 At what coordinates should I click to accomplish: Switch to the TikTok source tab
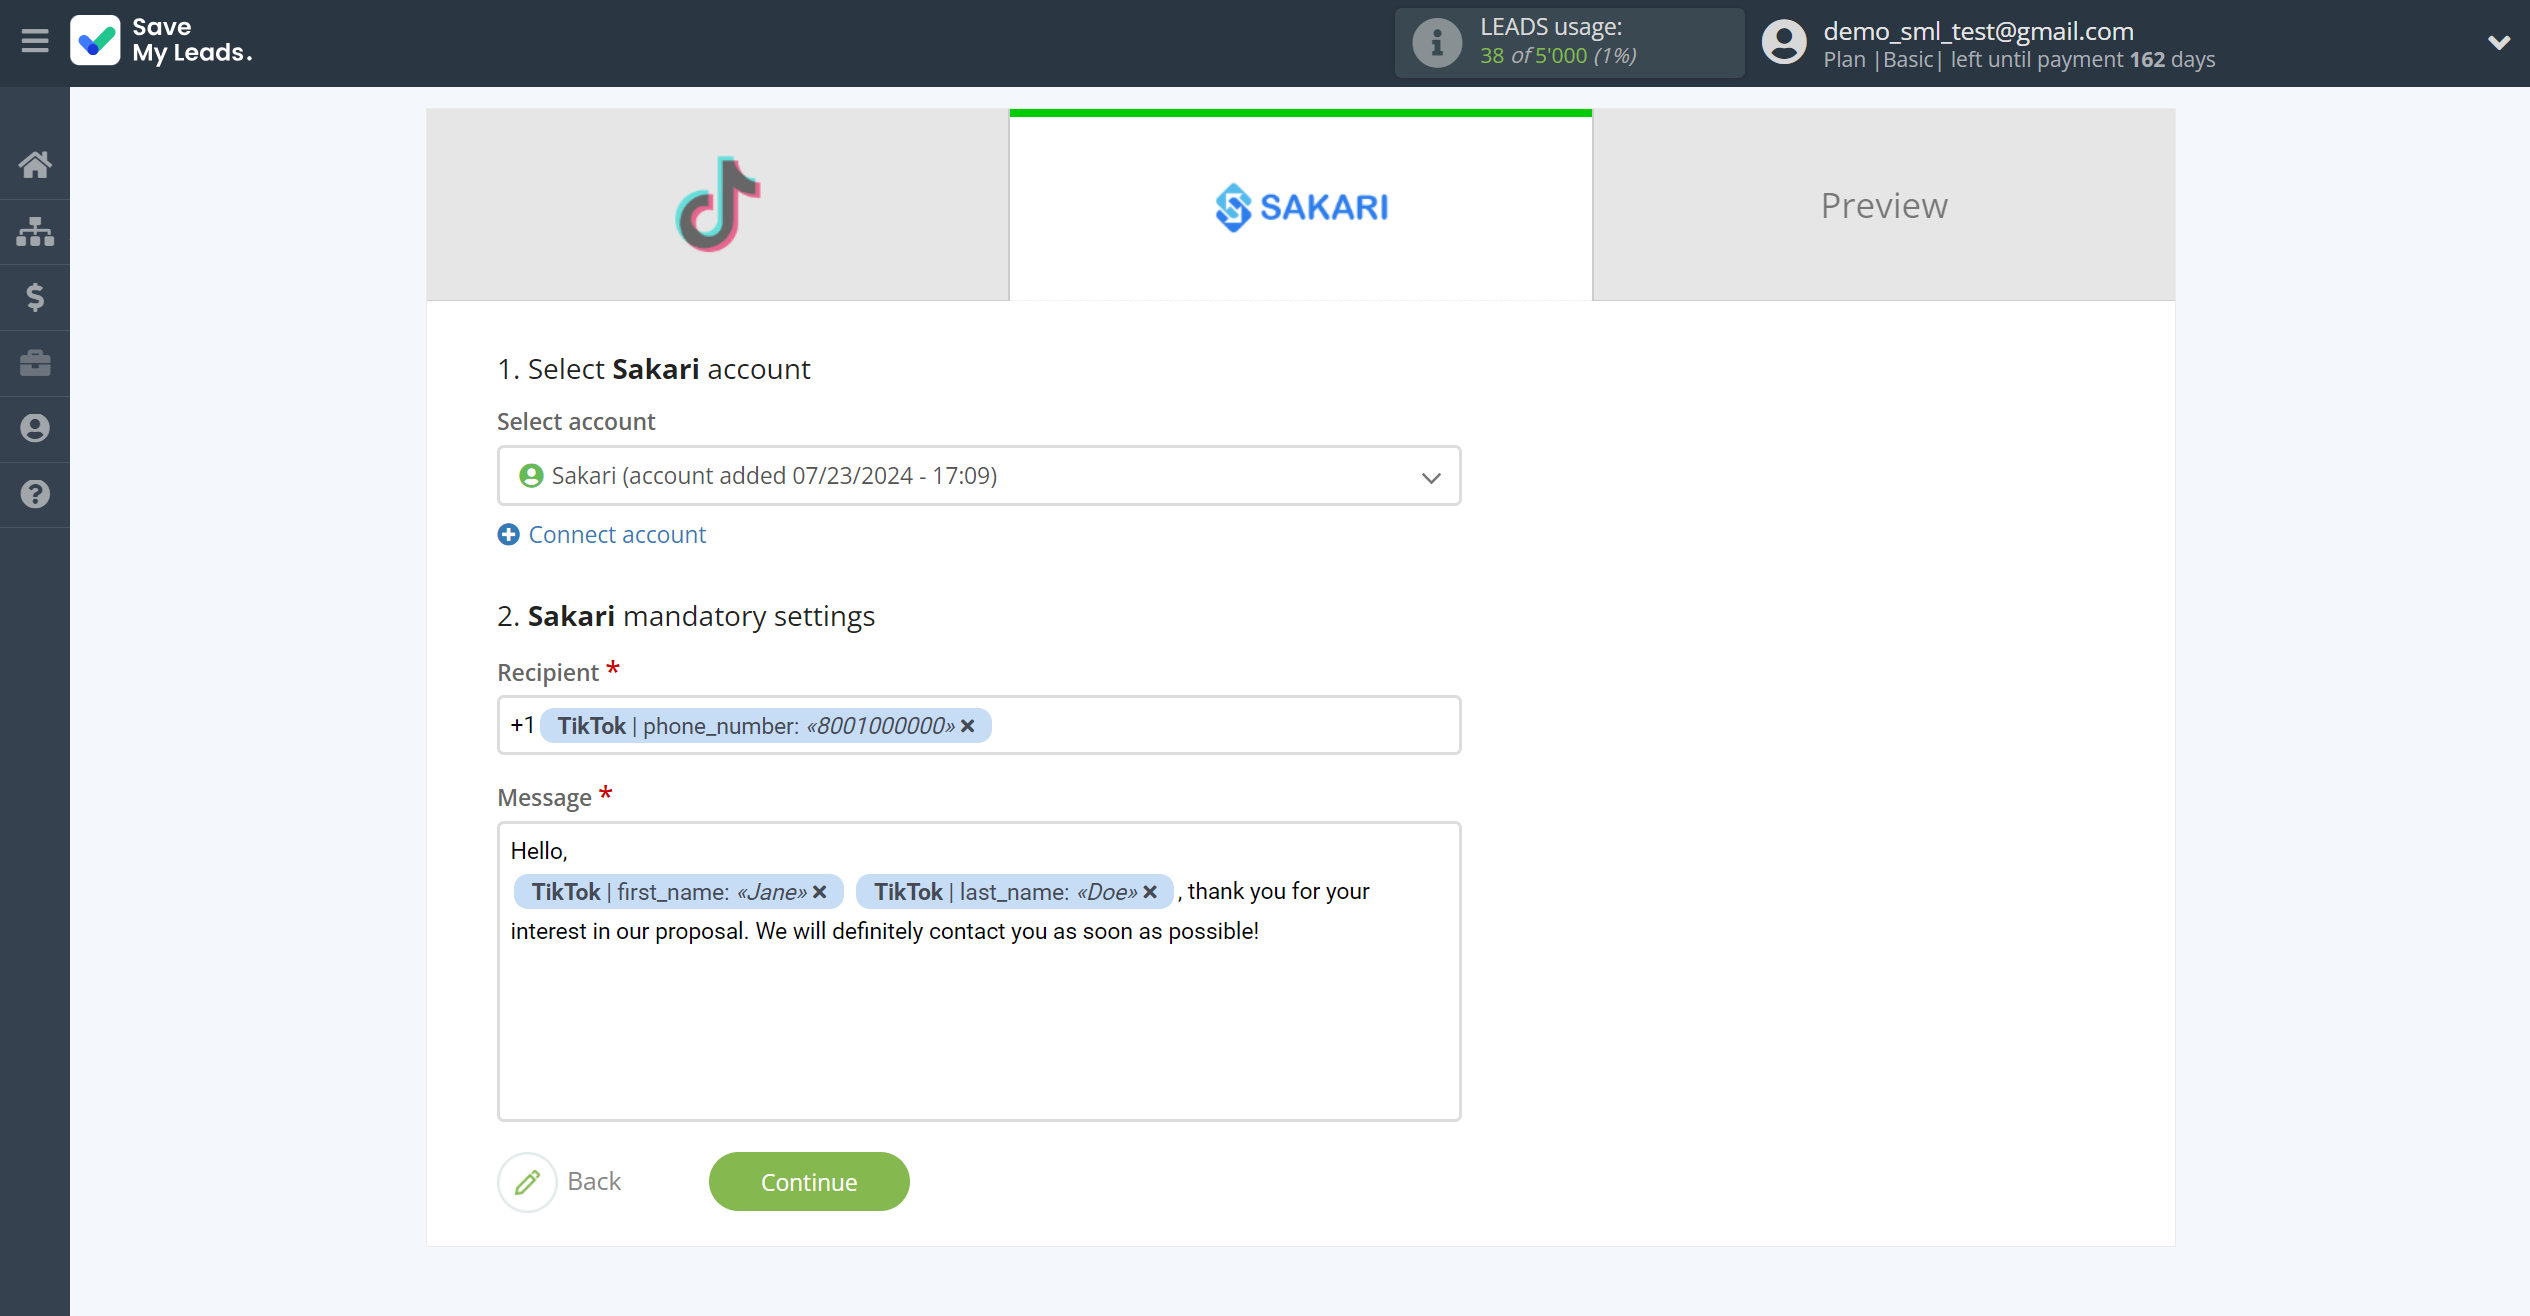click(x=717, y=205)
